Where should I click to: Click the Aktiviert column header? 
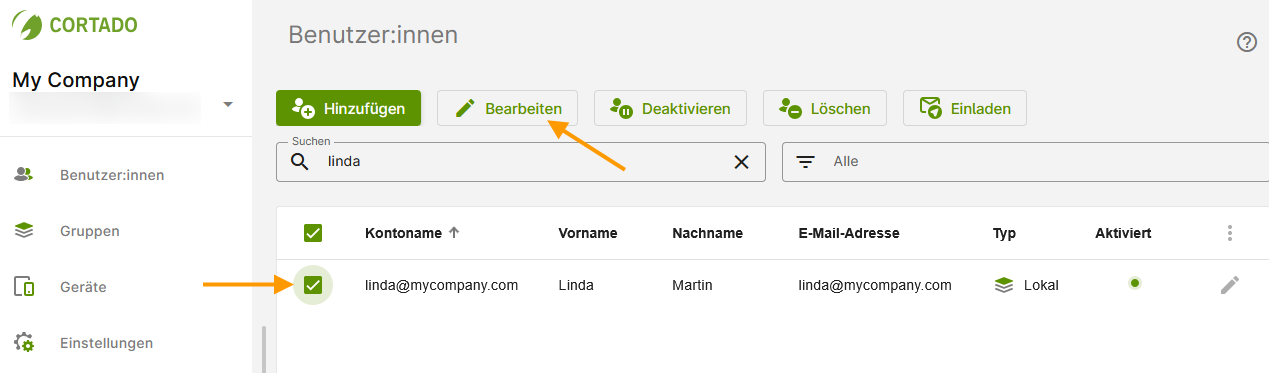(1123, 233)
